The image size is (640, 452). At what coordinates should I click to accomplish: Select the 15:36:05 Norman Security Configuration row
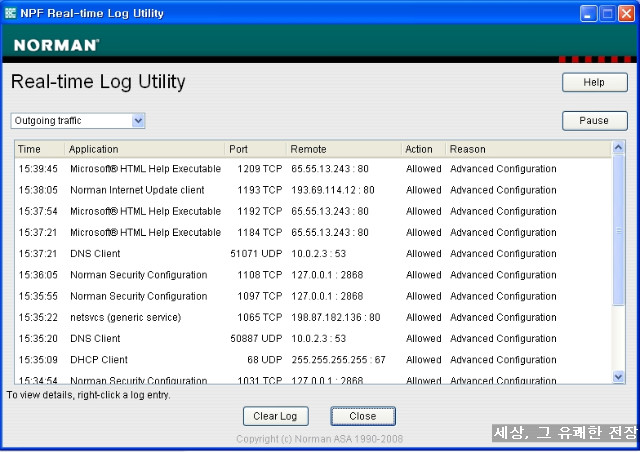coord(313,275)
